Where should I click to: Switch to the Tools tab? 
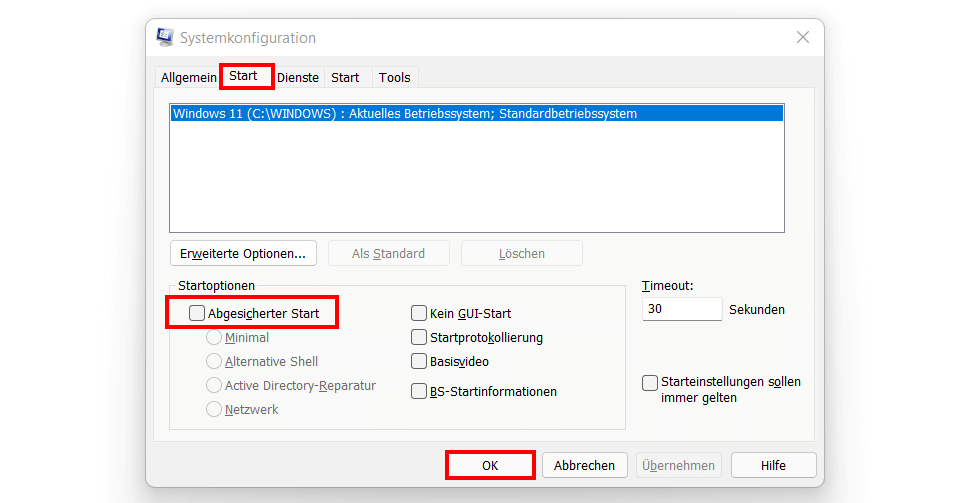point(394,77)
